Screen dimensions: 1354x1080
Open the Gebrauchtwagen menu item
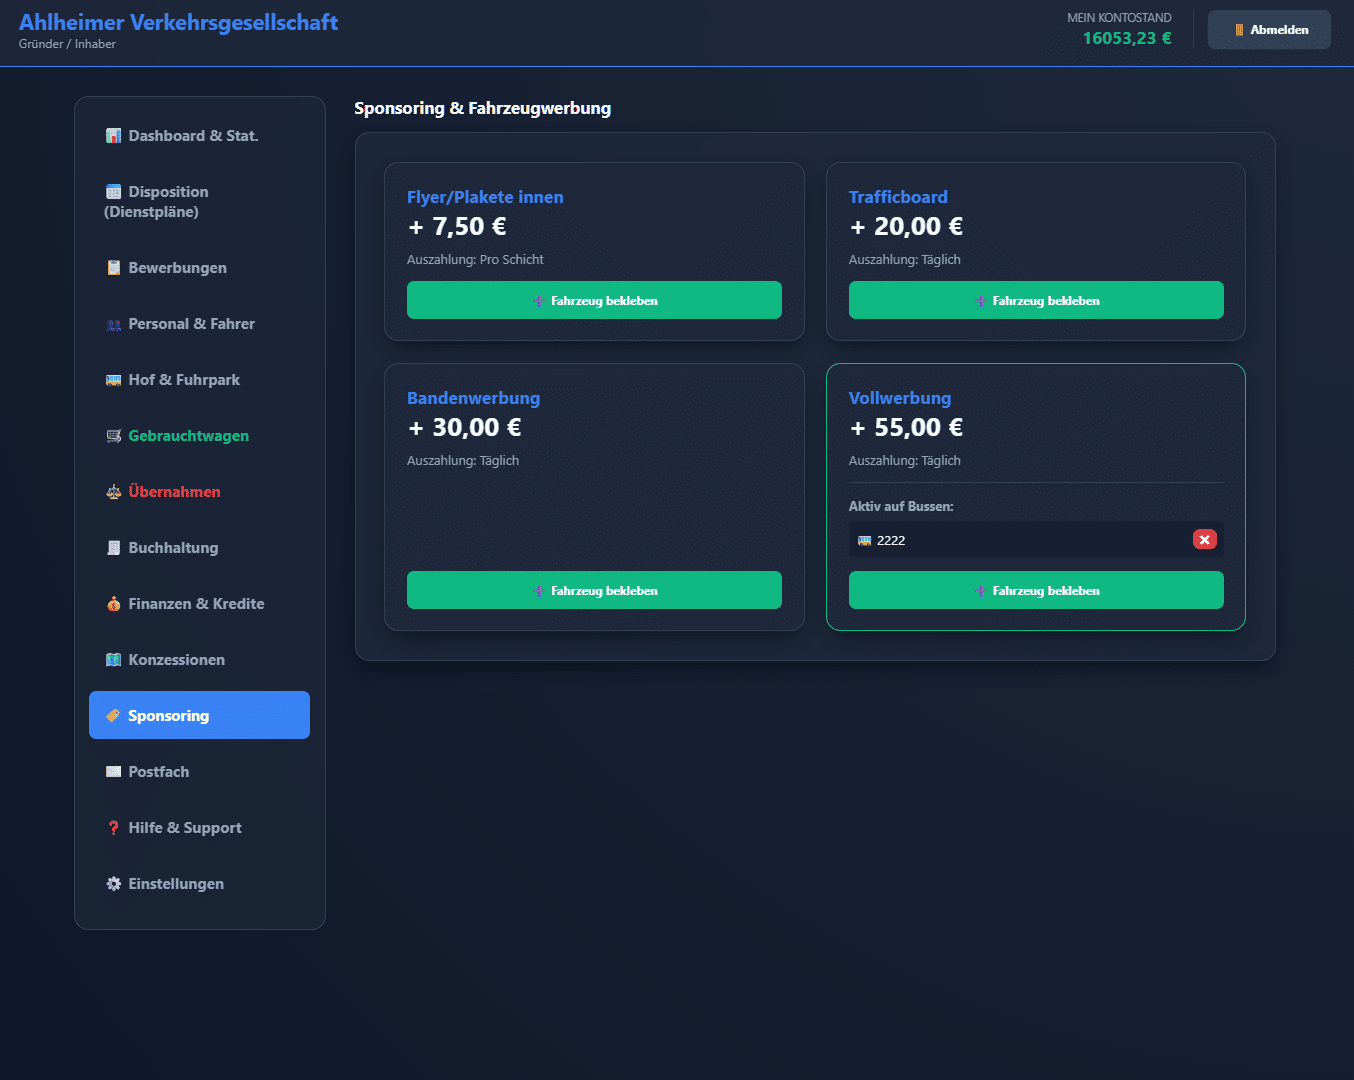[x=188, y=436]
